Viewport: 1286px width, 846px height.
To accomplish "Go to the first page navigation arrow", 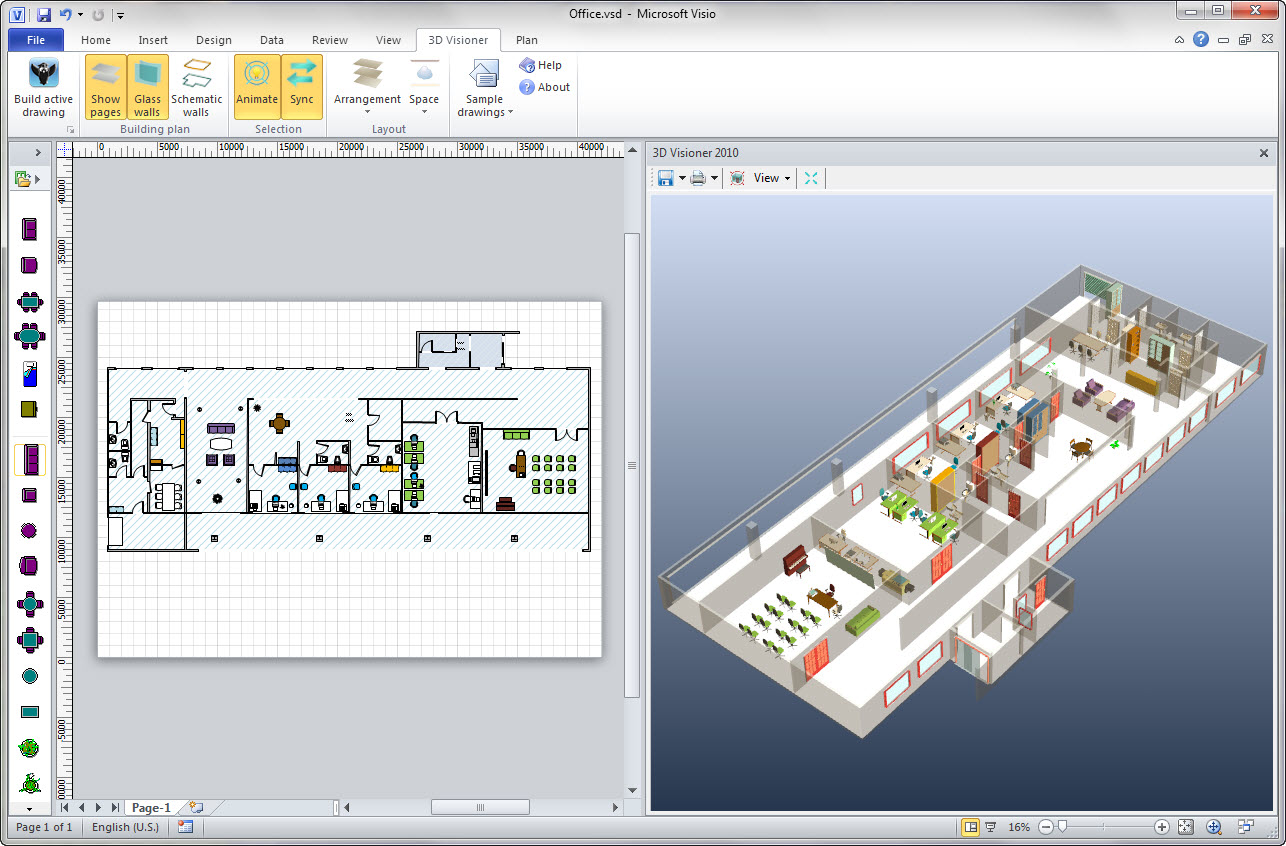I will tap(65, 807).
